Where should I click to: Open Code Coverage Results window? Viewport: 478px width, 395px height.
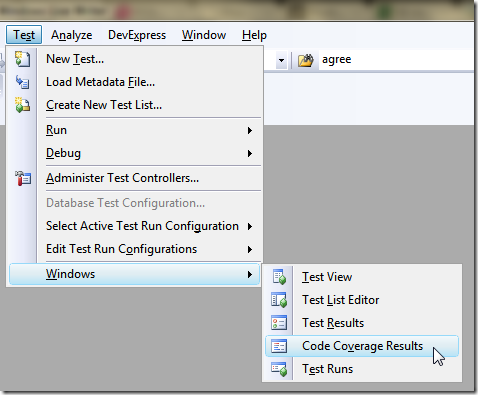(x=362, y=346)
